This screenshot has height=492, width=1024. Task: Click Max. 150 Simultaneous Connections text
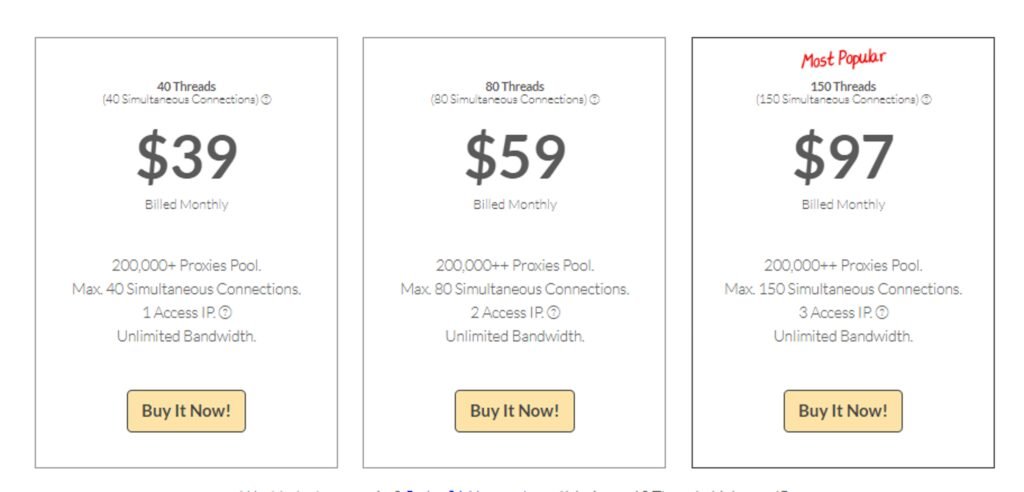pos(843,289)
